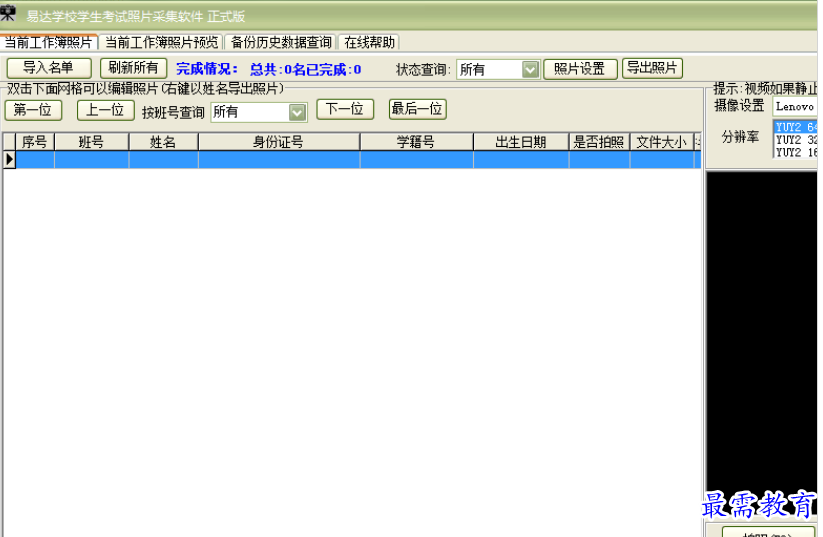The height and width of the screenshot is (537, 823).
Task: Open the 备份历史数据查询 tab
Action: pos(281,42)
